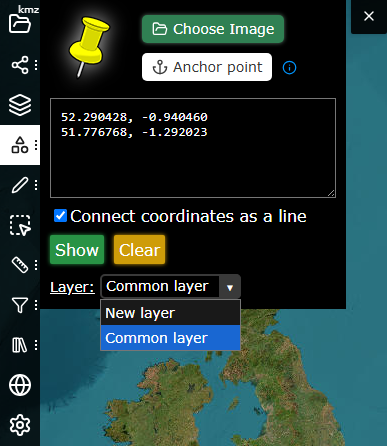Click the yellow pushpin marker image
The width and height of the screenshot is (387, 446).
pyautogui.click(x=89, y=47)
